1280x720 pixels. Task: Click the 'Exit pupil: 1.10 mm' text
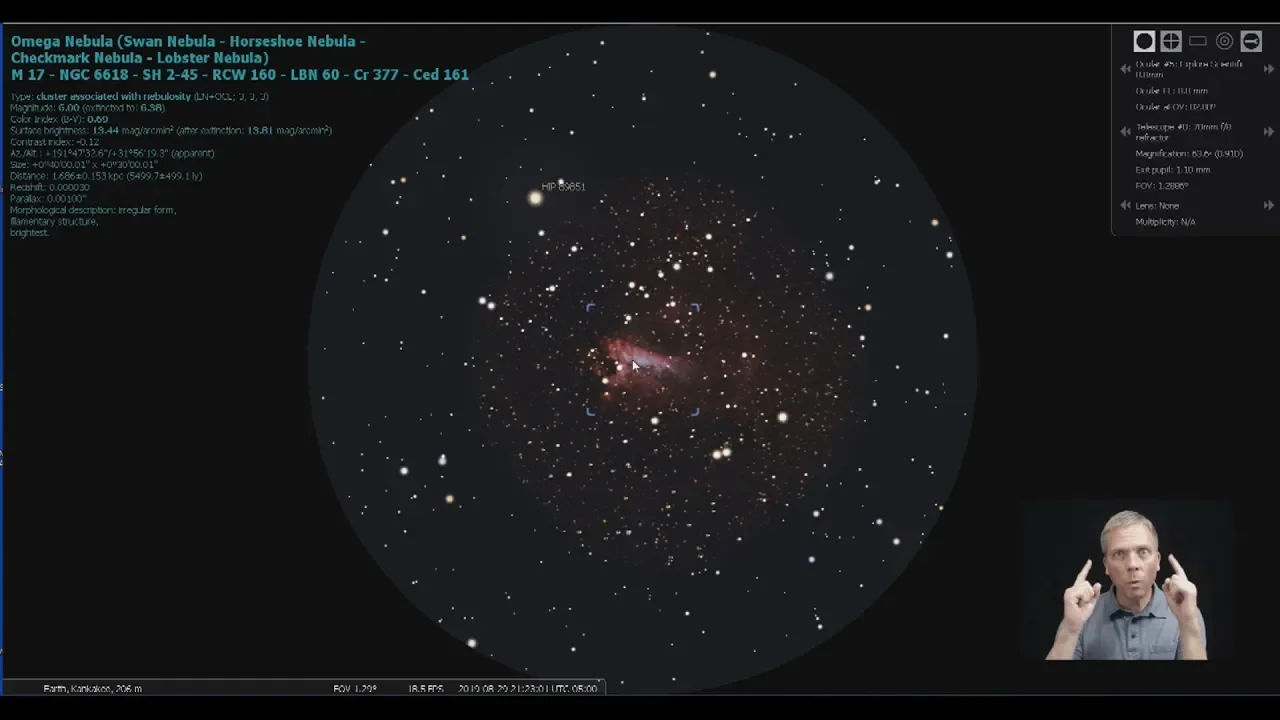[1172, 170]
